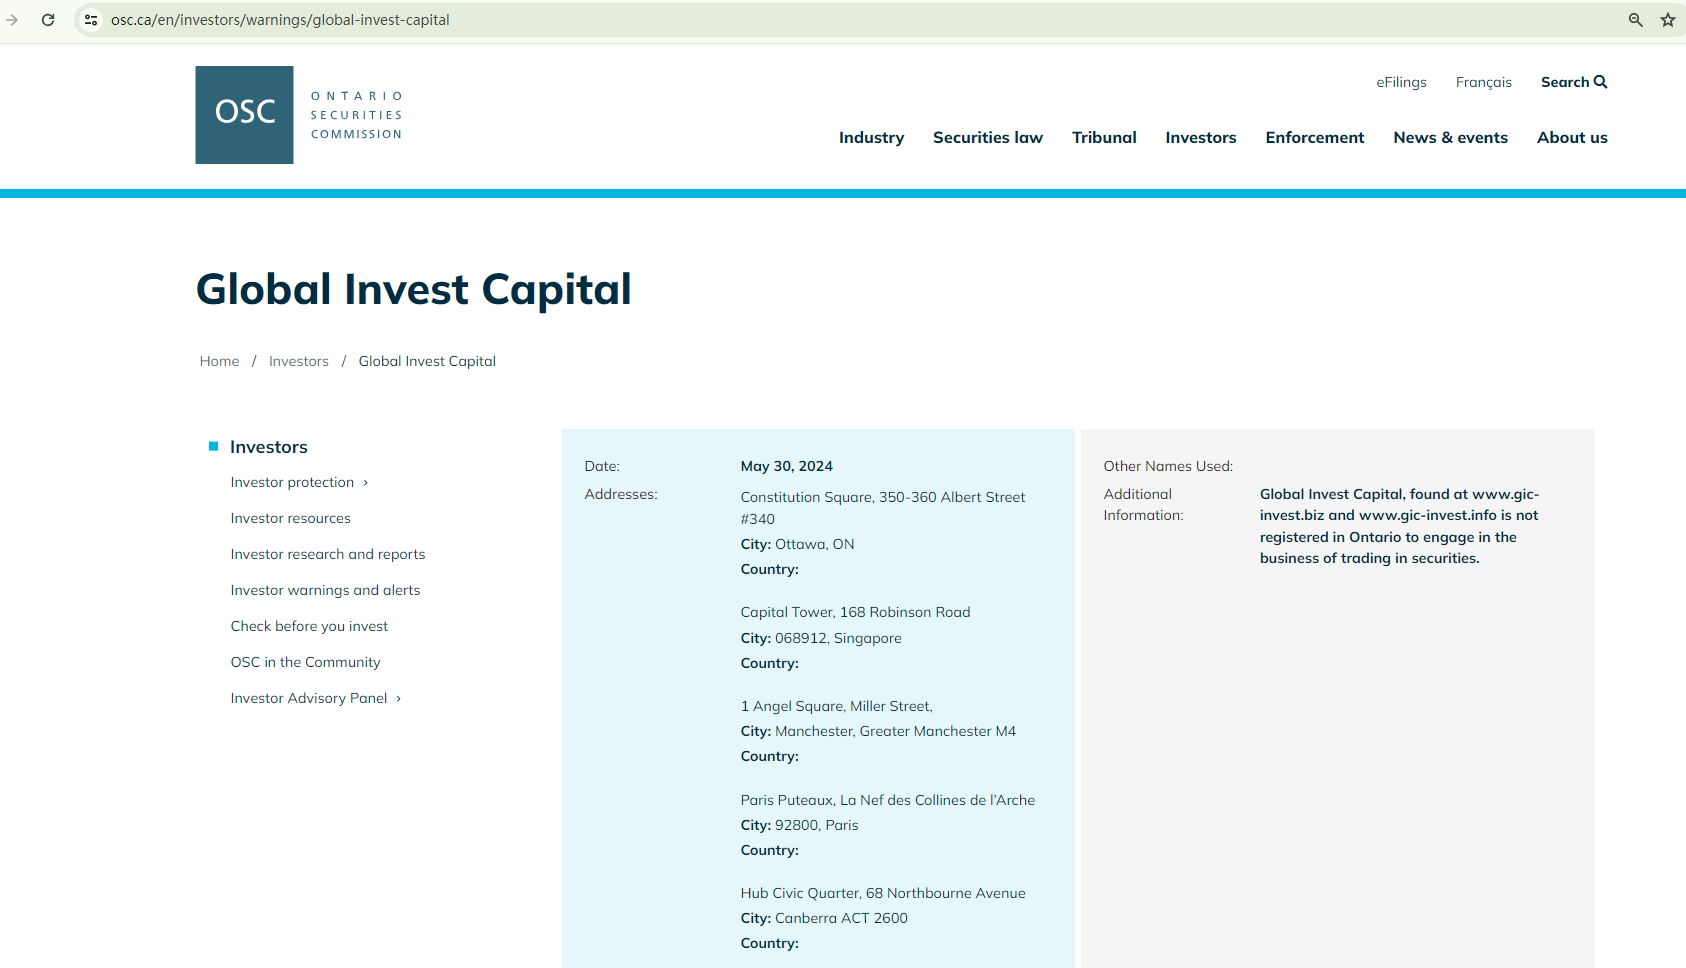Screen dimensions: 1686x968
Task: Open OSC in the Community link
Action: click(x=305, y=662)
